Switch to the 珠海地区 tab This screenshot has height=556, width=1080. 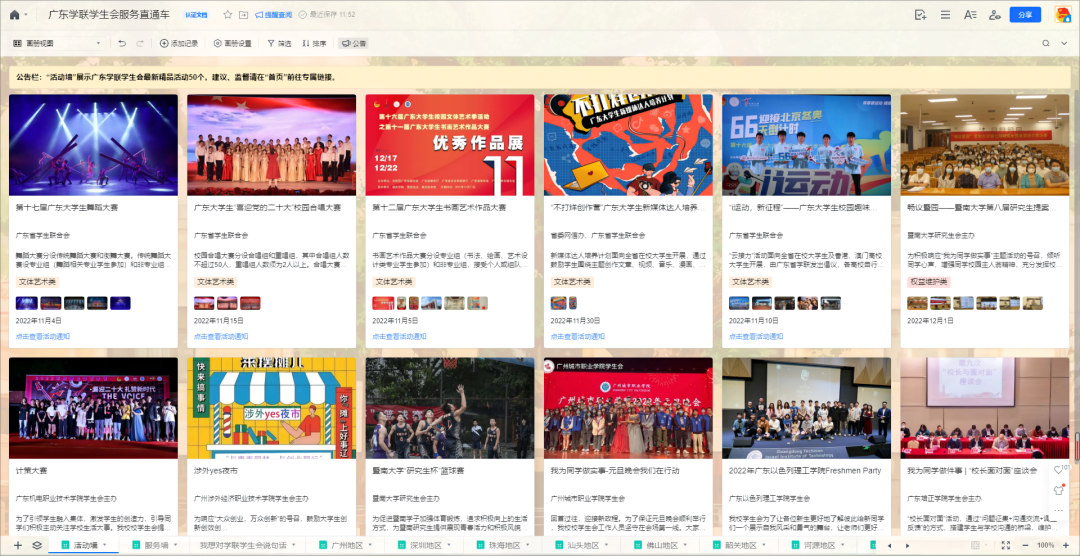coord(505,545)
